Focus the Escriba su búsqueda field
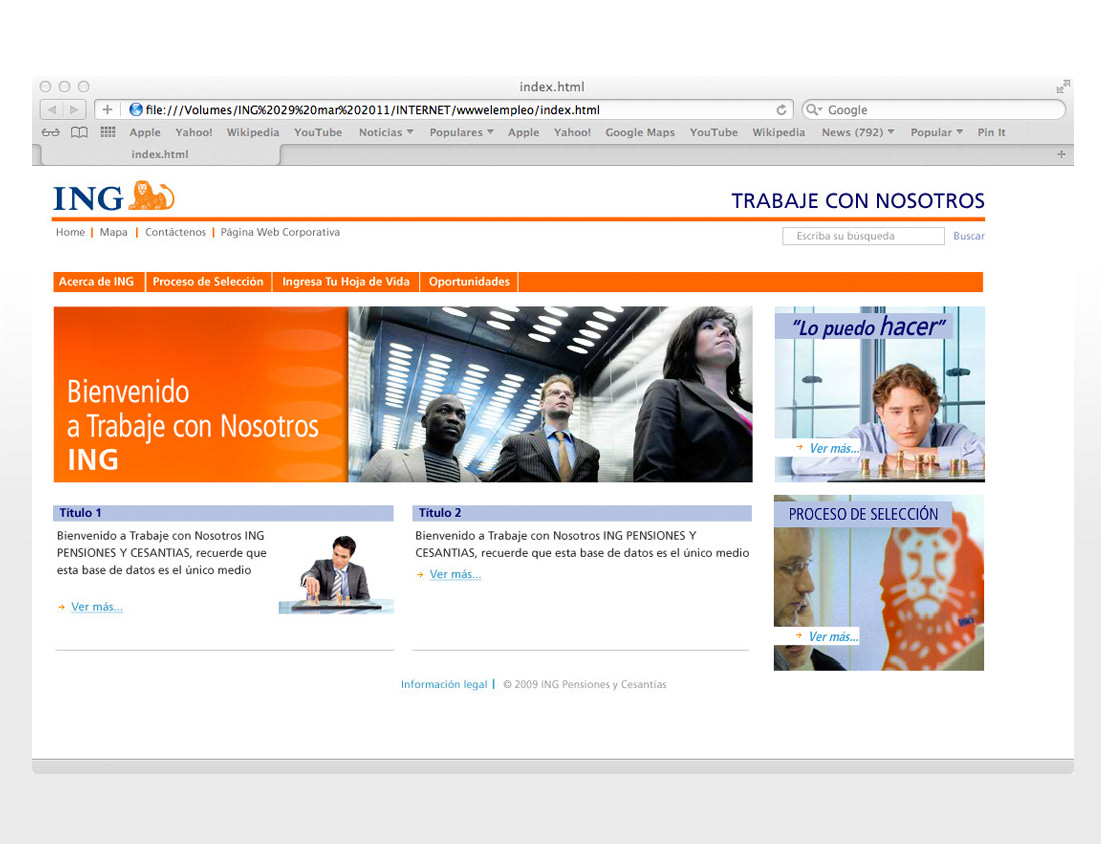Image resolution: width=1101 pixels, height=844 pixels. pos(863,236)
